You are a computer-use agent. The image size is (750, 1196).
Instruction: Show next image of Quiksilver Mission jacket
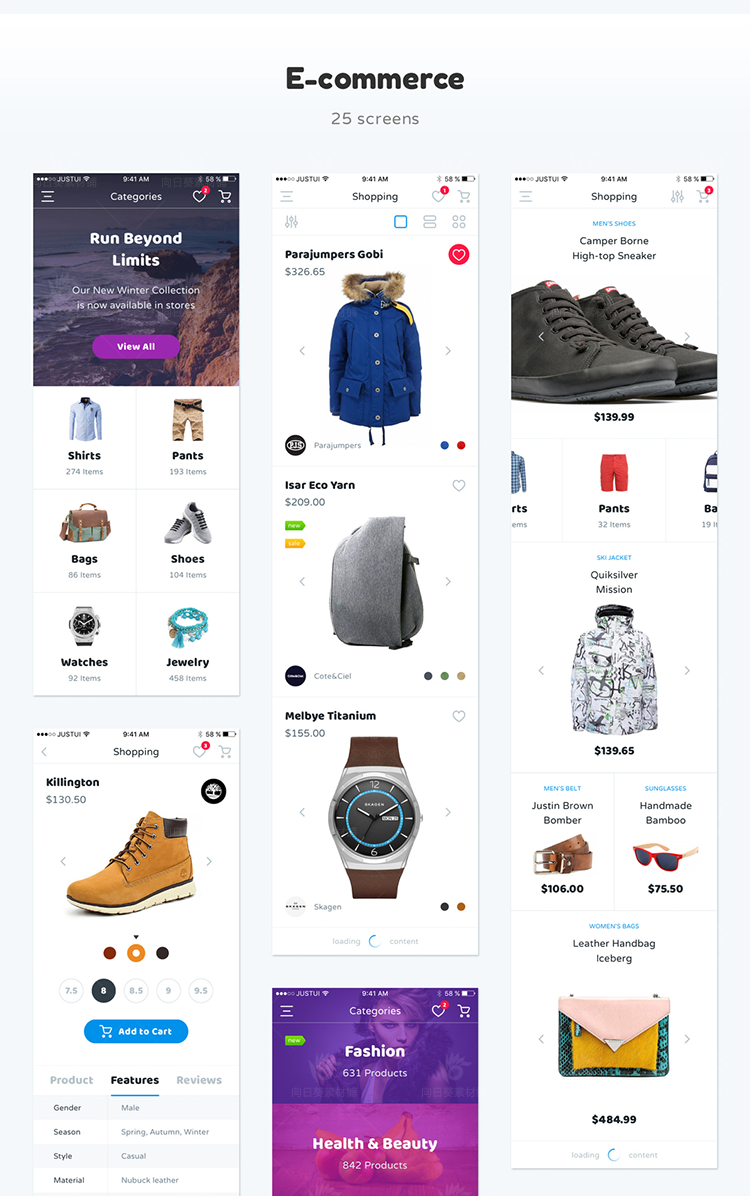[687, 670]
